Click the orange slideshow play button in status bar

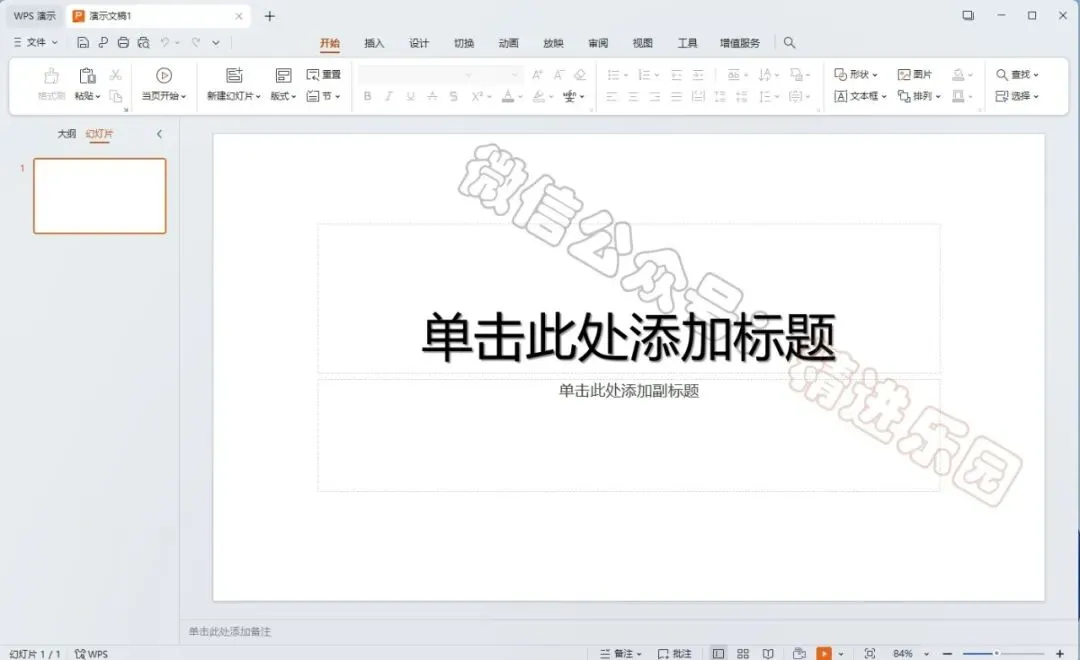[824, 654]
